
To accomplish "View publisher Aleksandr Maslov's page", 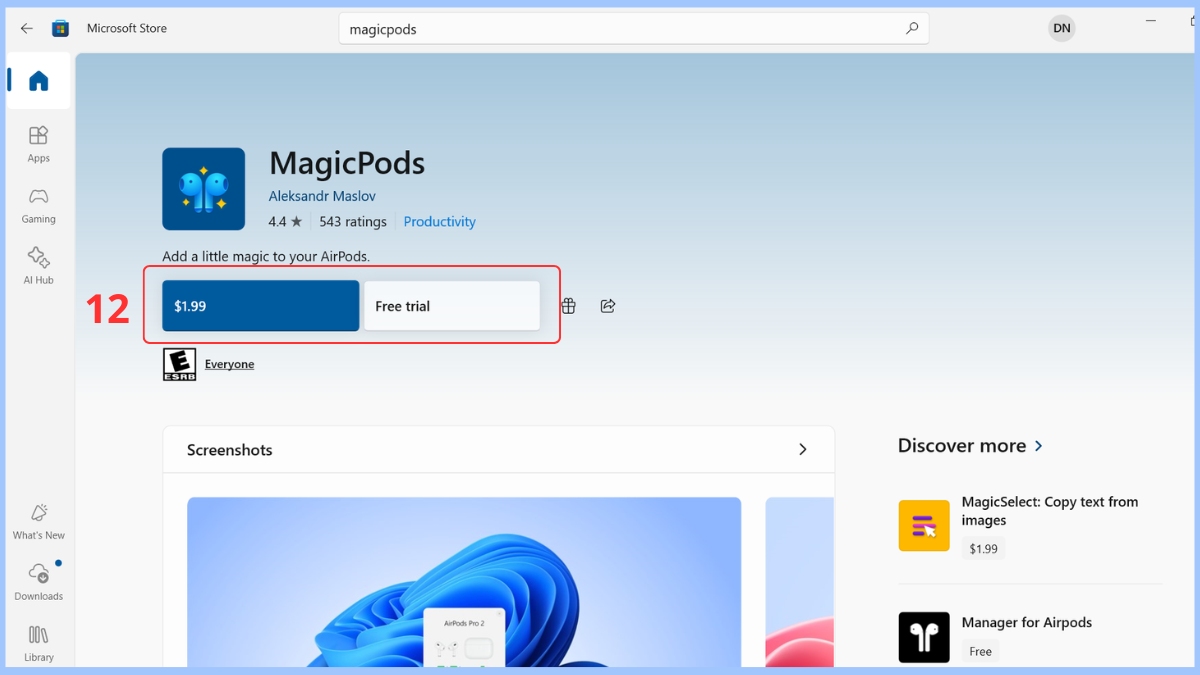I will click(x=321, y=195).
